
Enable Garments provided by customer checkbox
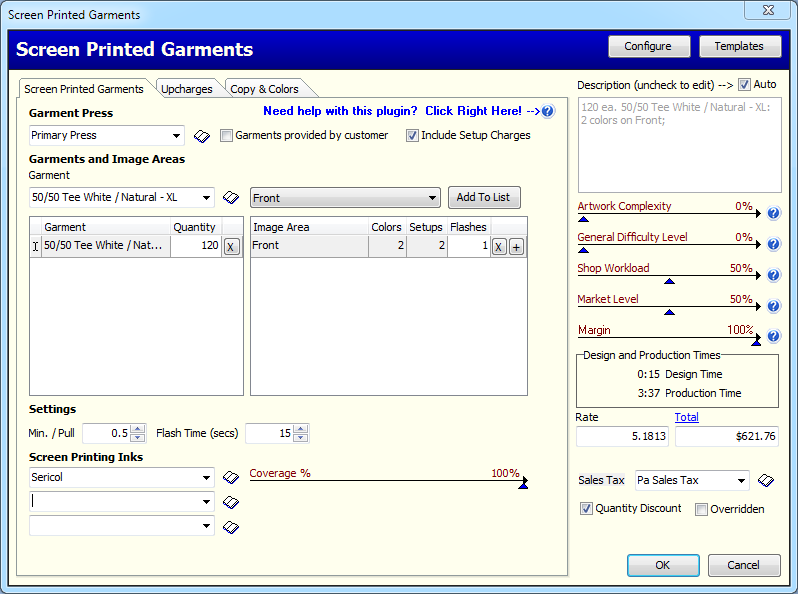(227, 136)
